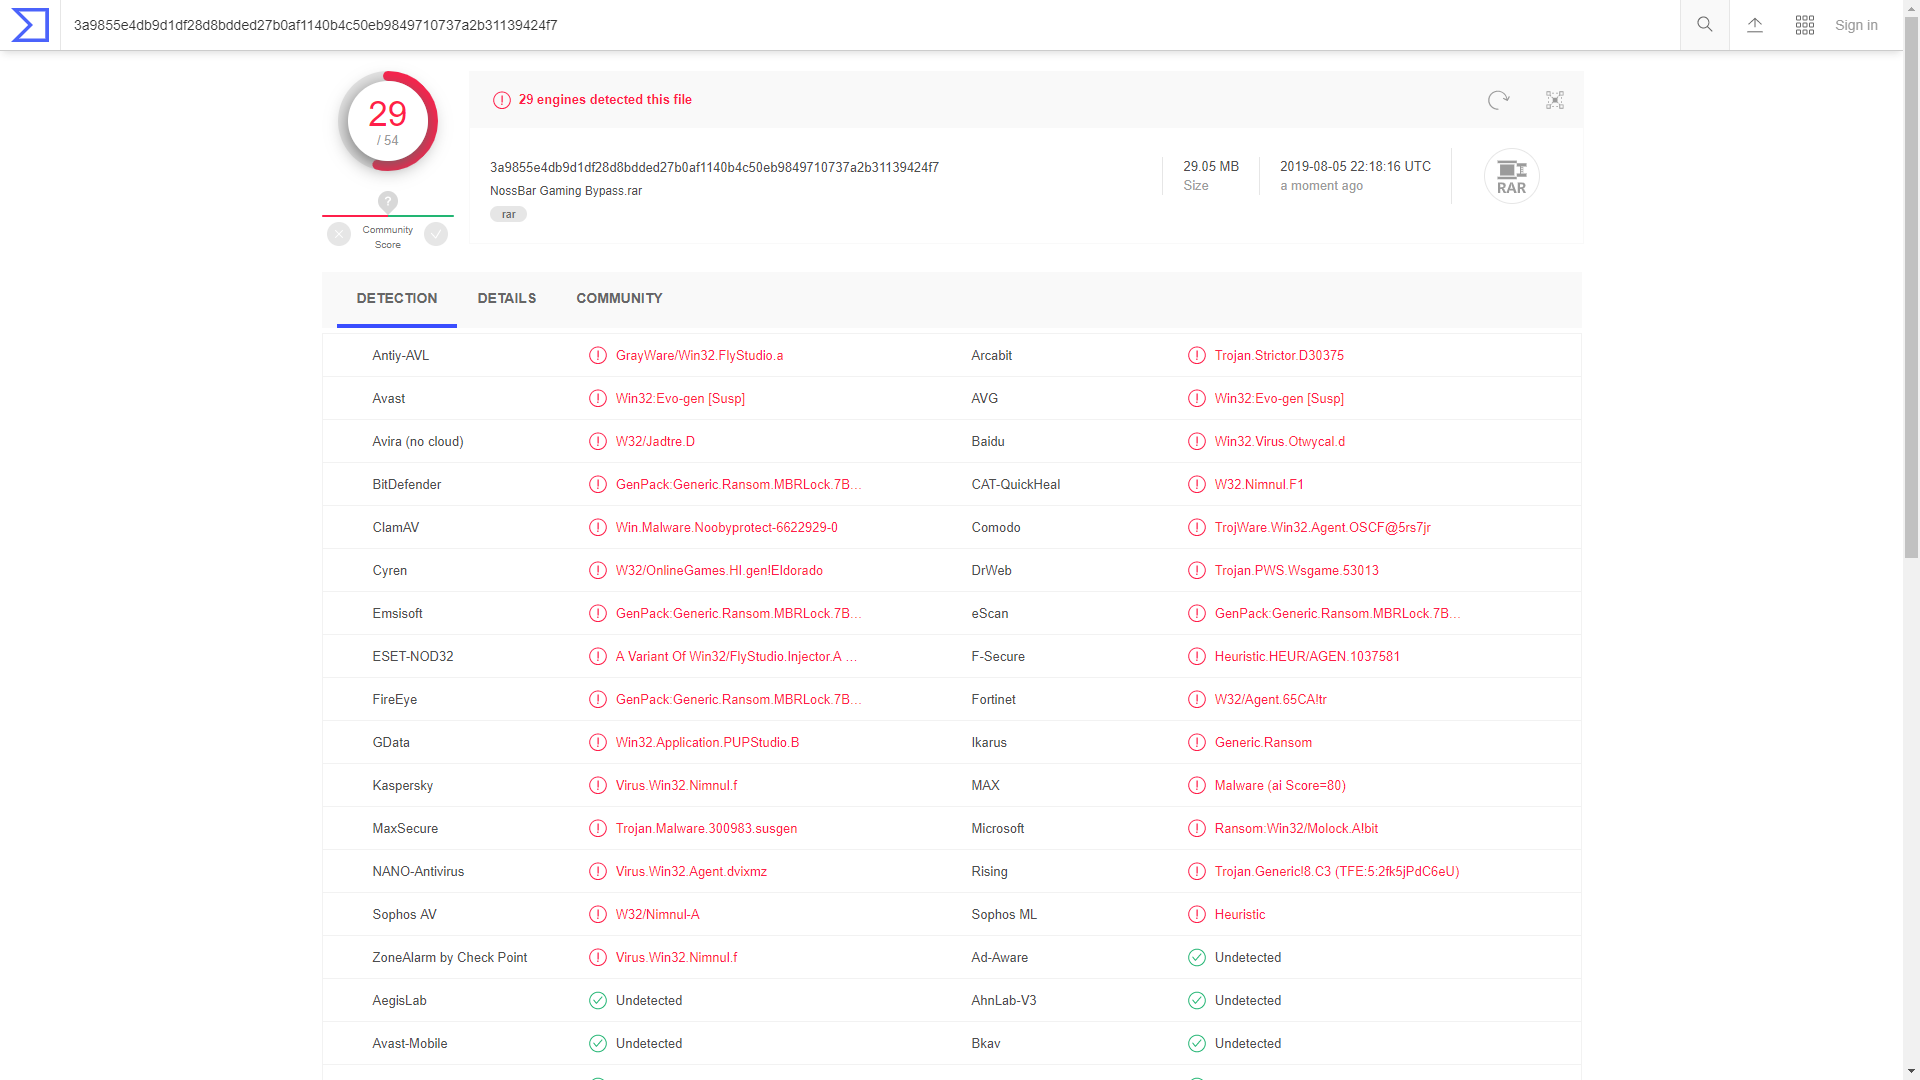Click the Rising detection alert icon
This screenshot has width=1920, height=1080.
point(1197,872)
